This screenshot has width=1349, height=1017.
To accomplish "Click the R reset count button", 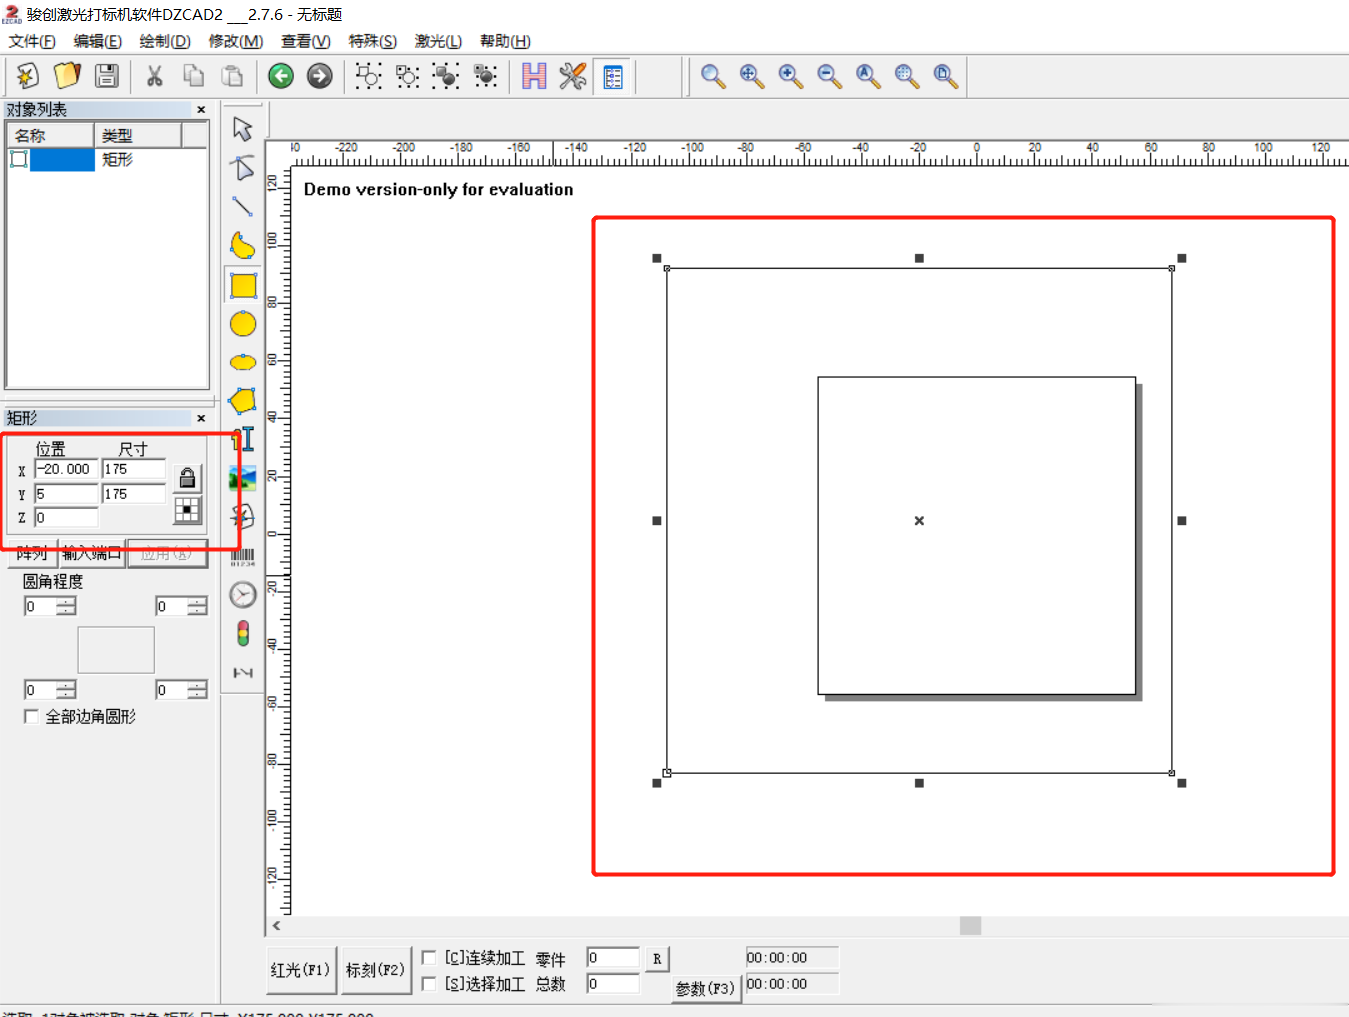I will tap(657, 958).
